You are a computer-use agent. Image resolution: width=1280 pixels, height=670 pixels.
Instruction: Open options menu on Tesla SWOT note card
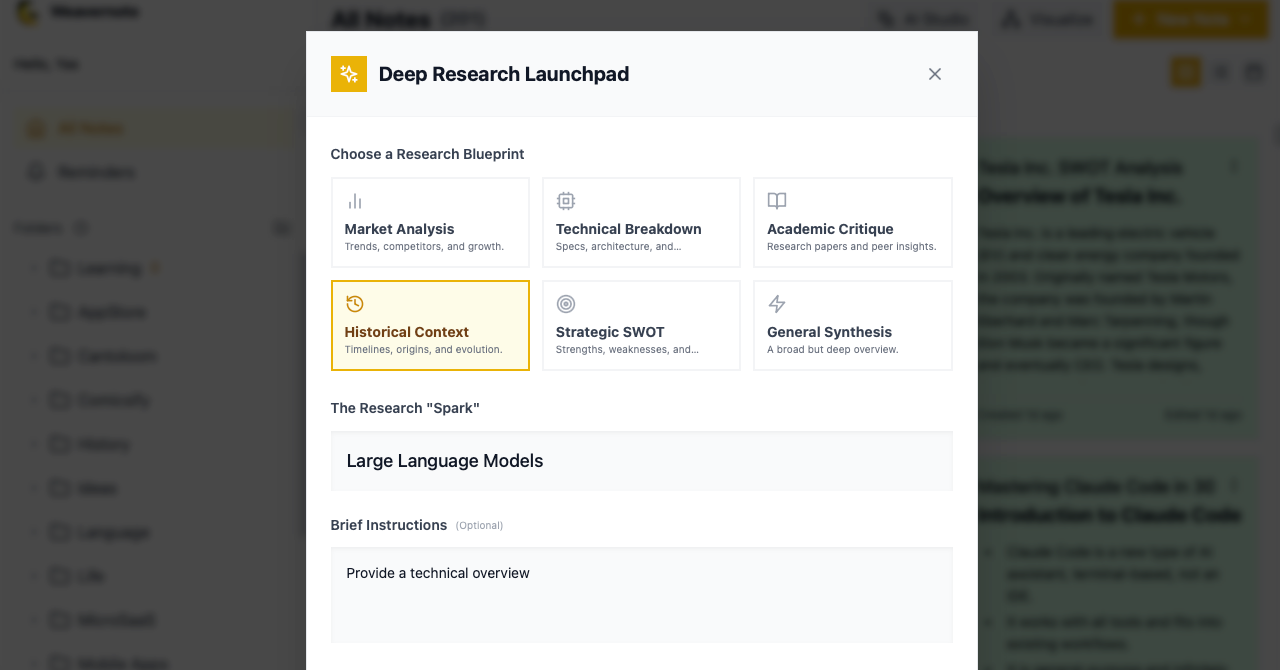(x=1234, y=167)
